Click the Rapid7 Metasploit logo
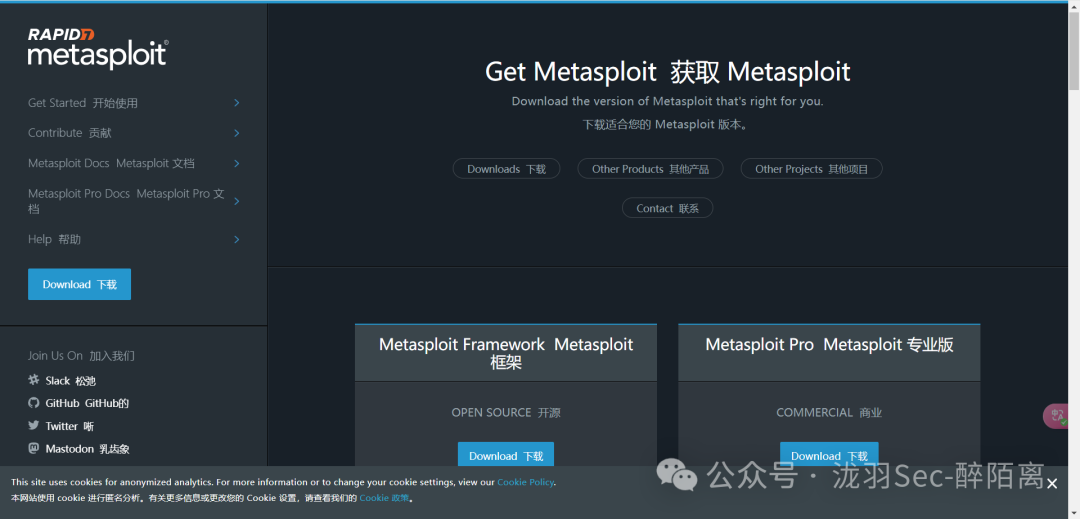This screenshot has width=1080, height=519. 98,49
